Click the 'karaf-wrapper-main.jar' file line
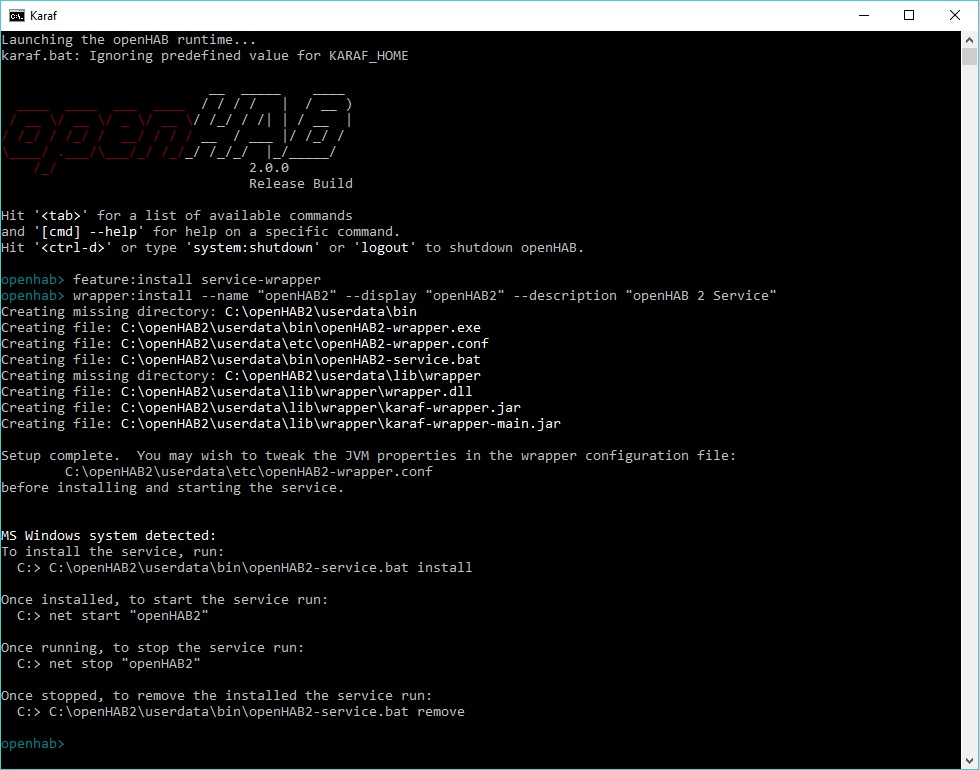The width and height of the screenshot is (979, 770). point(281,423)
